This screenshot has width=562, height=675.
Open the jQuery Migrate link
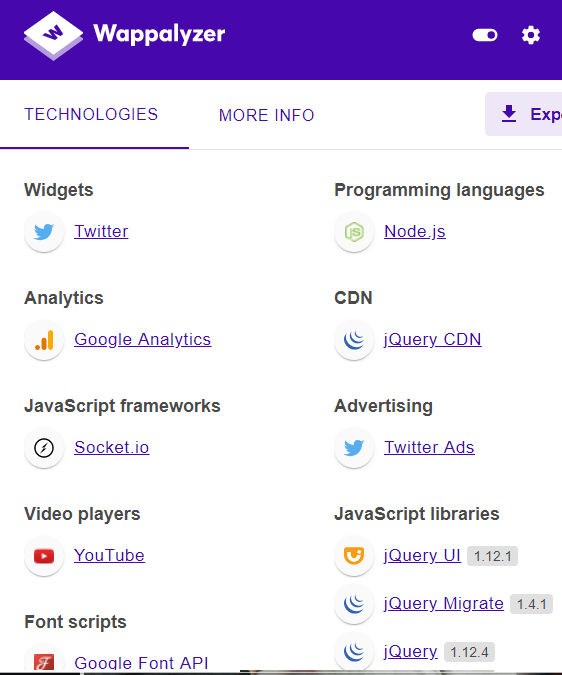444,604
